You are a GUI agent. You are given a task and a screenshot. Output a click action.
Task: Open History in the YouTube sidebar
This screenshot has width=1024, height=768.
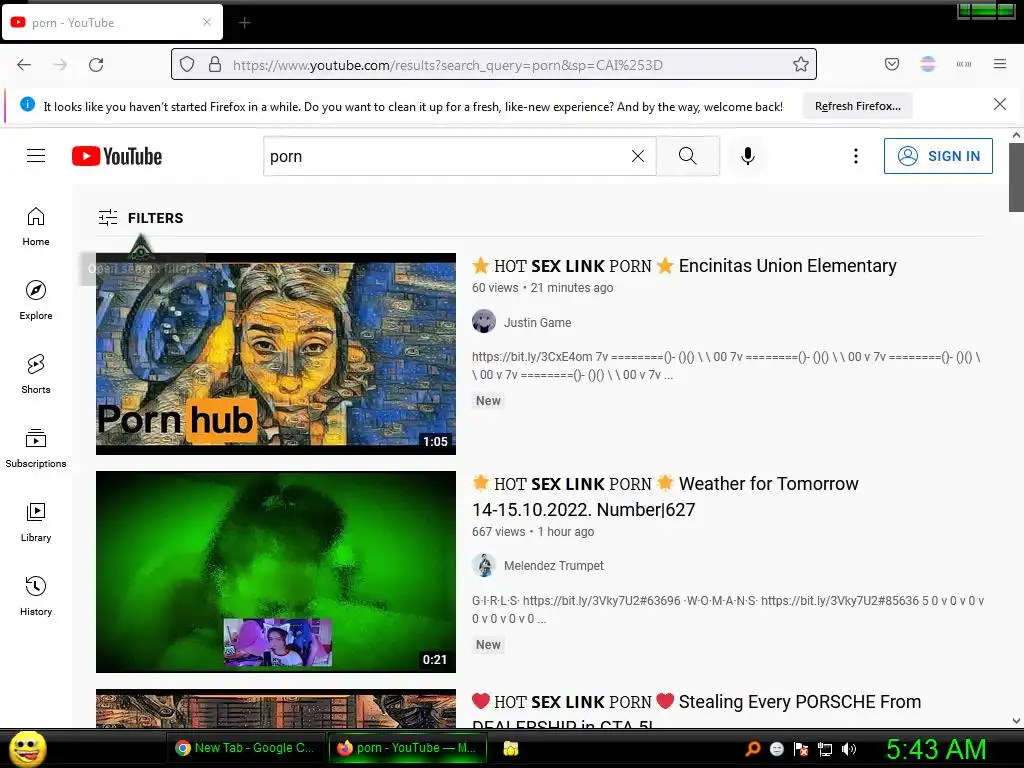pyautogui.click(x=36, y=596)
